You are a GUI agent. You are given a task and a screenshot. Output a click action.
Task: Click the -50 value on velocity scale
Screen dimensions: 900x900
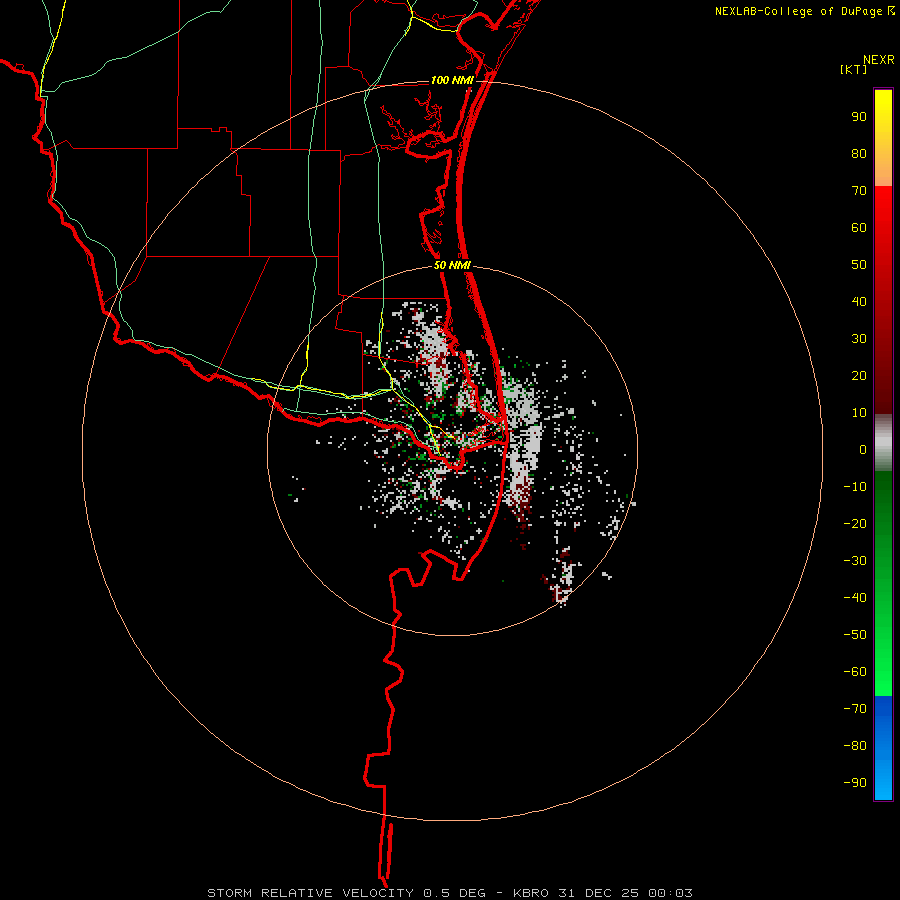pos(855,635)
